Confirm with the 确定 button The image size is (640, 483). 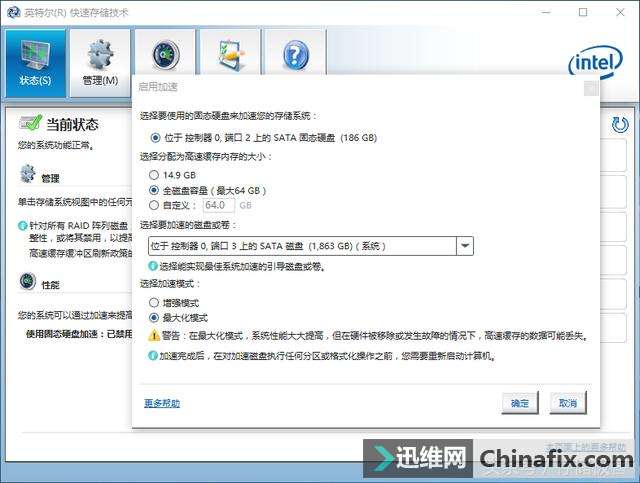pos(520,403)
